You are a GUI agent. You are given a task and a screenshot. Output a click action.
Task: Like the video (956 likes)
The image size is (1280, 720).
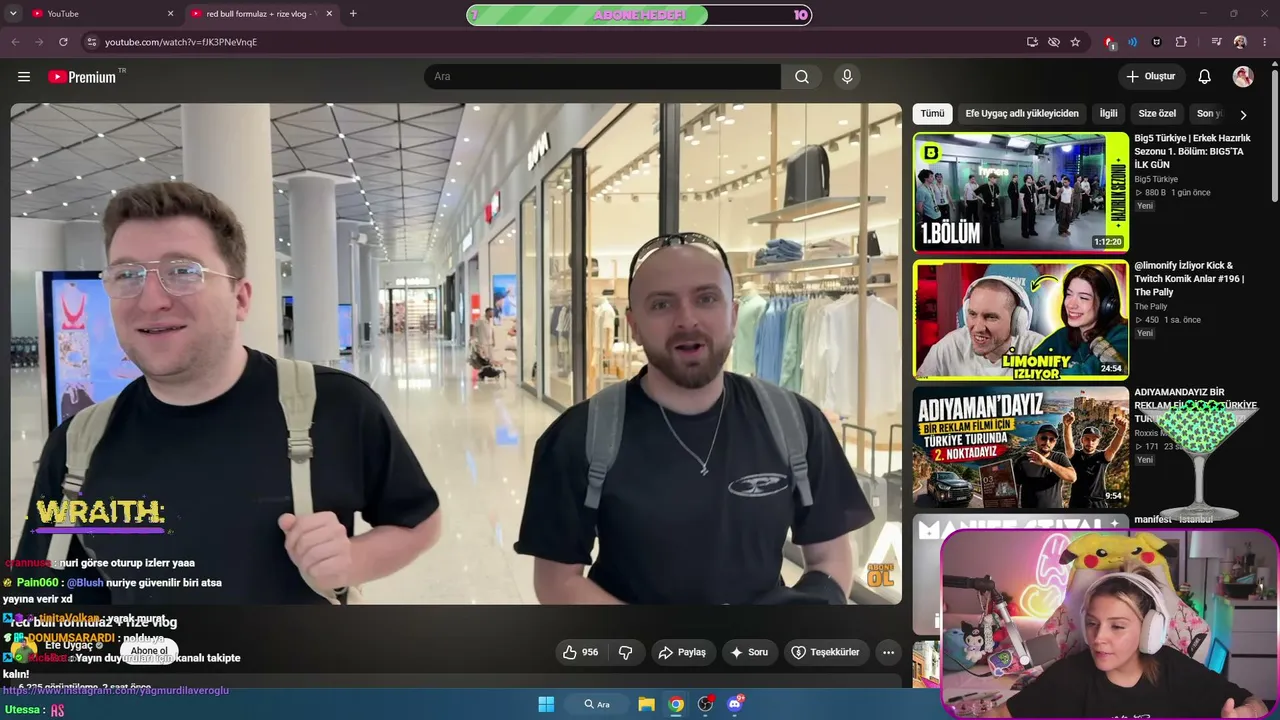pos(581,652)
